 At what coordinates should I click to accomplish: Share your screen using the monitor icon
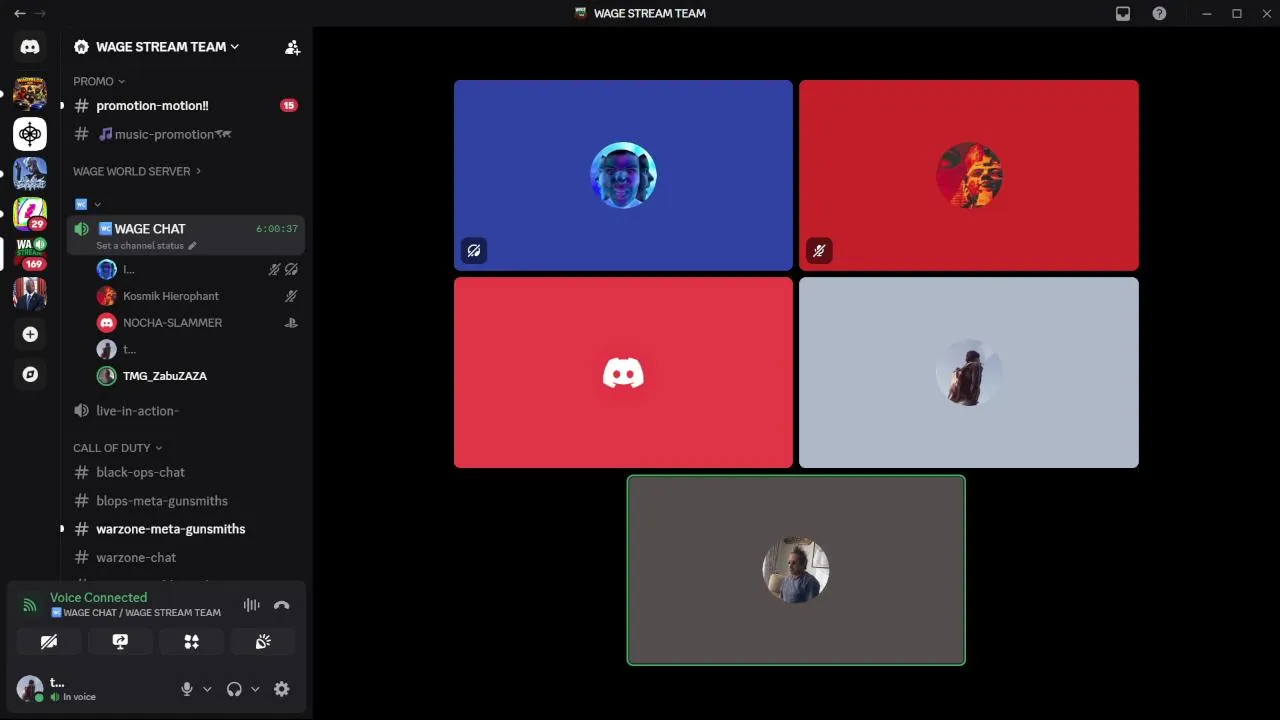click(120, 642)
